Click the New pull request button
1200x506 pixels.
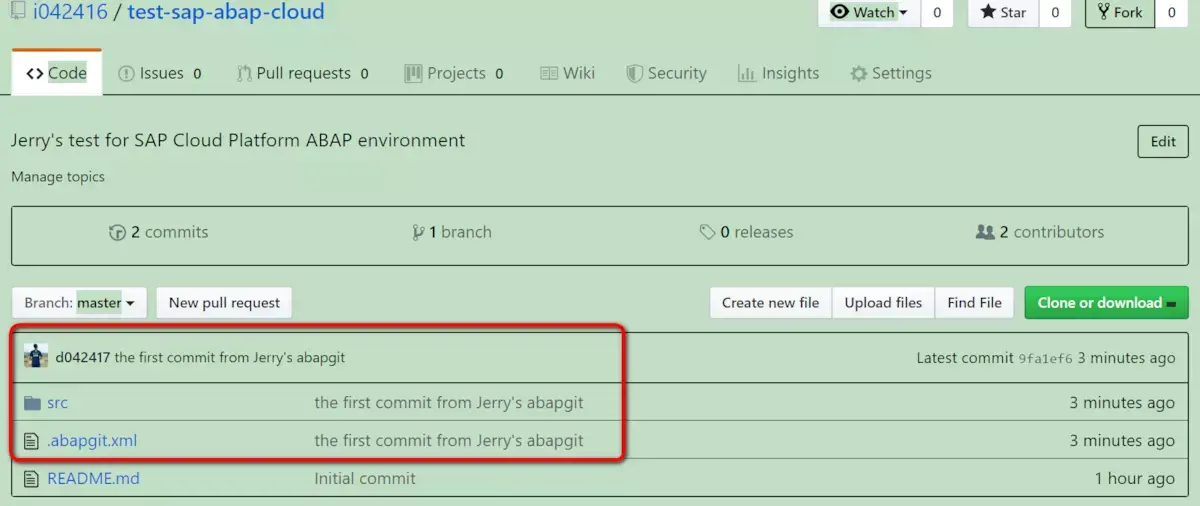point(224,303)
